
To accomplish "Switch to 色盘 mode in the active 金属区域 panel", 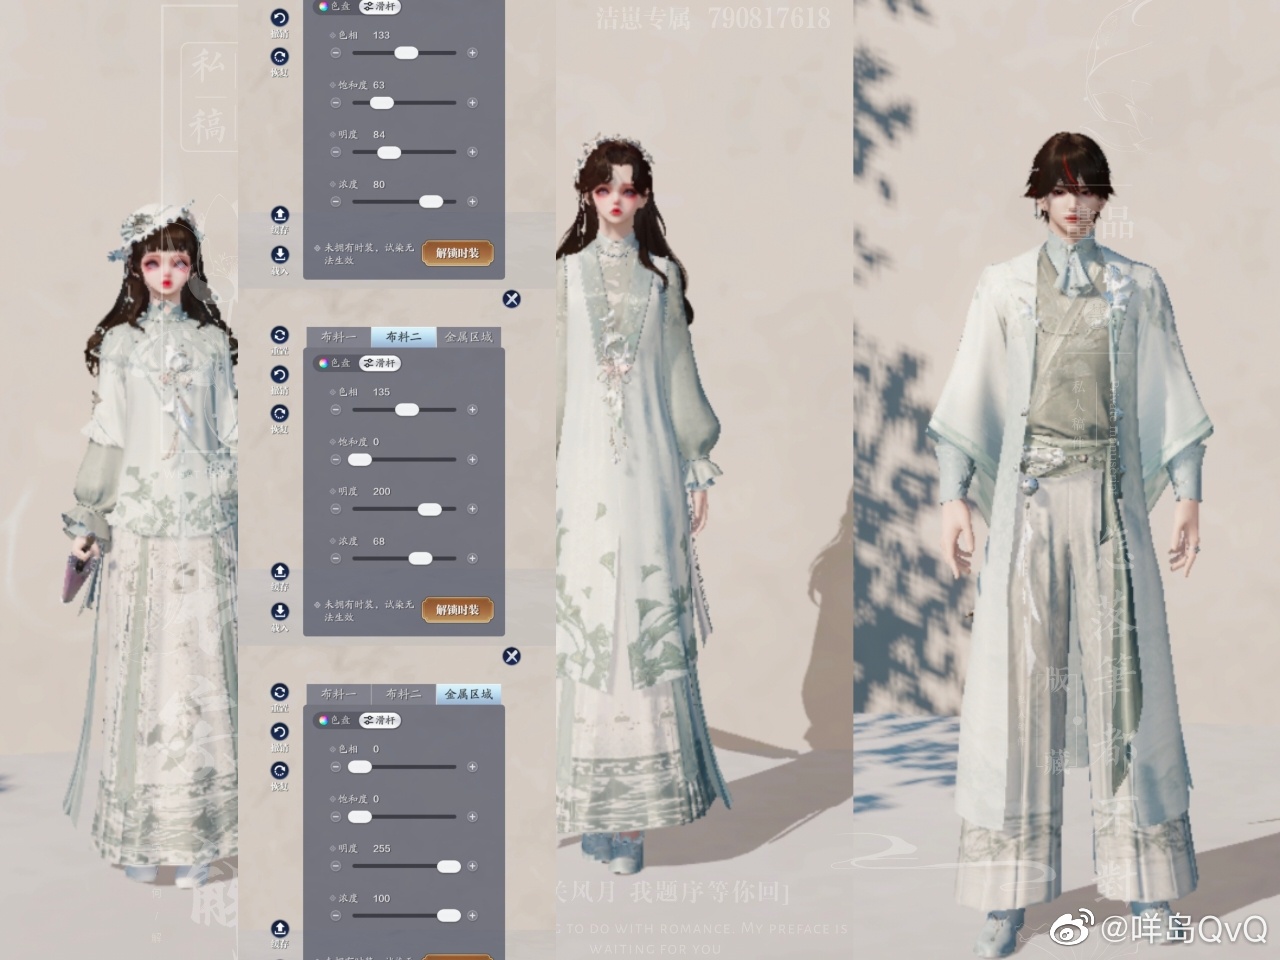I will [335, 720].
